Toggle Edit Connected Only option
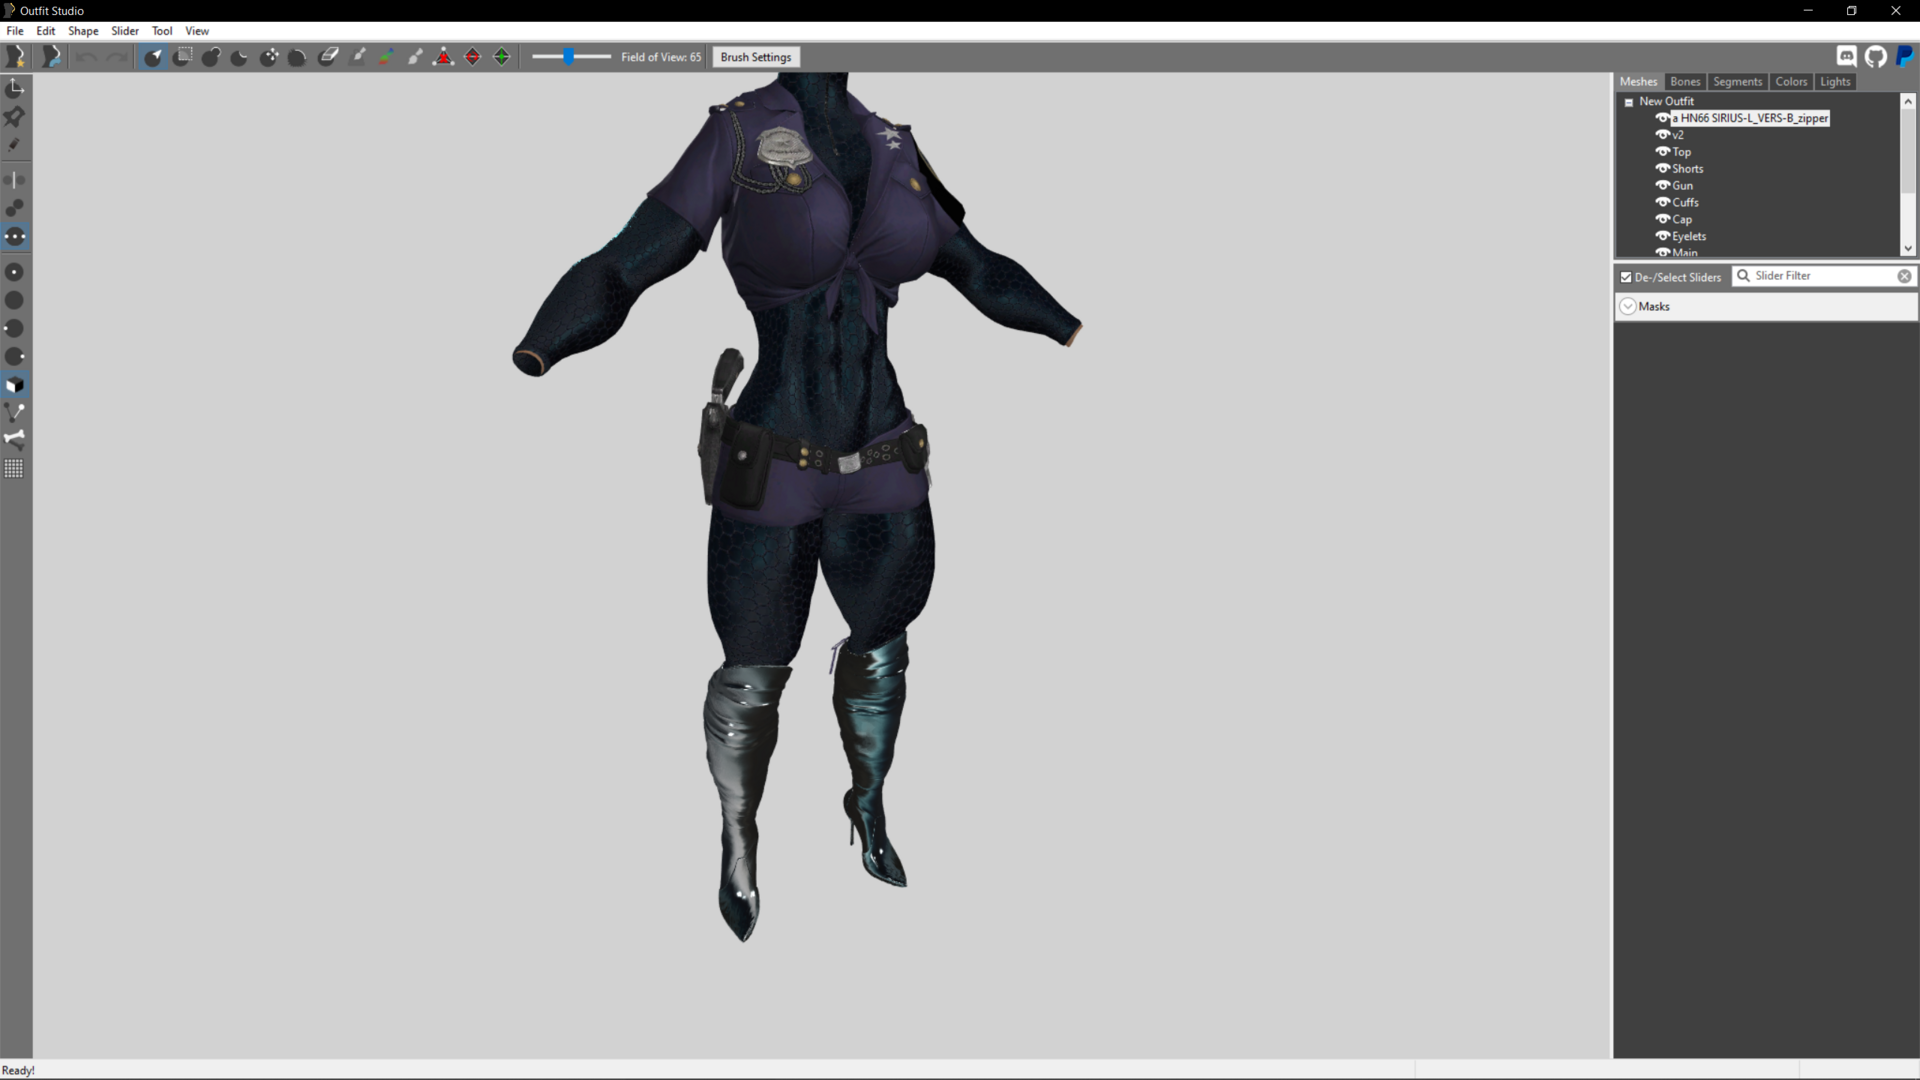 [x=15, y=208]
